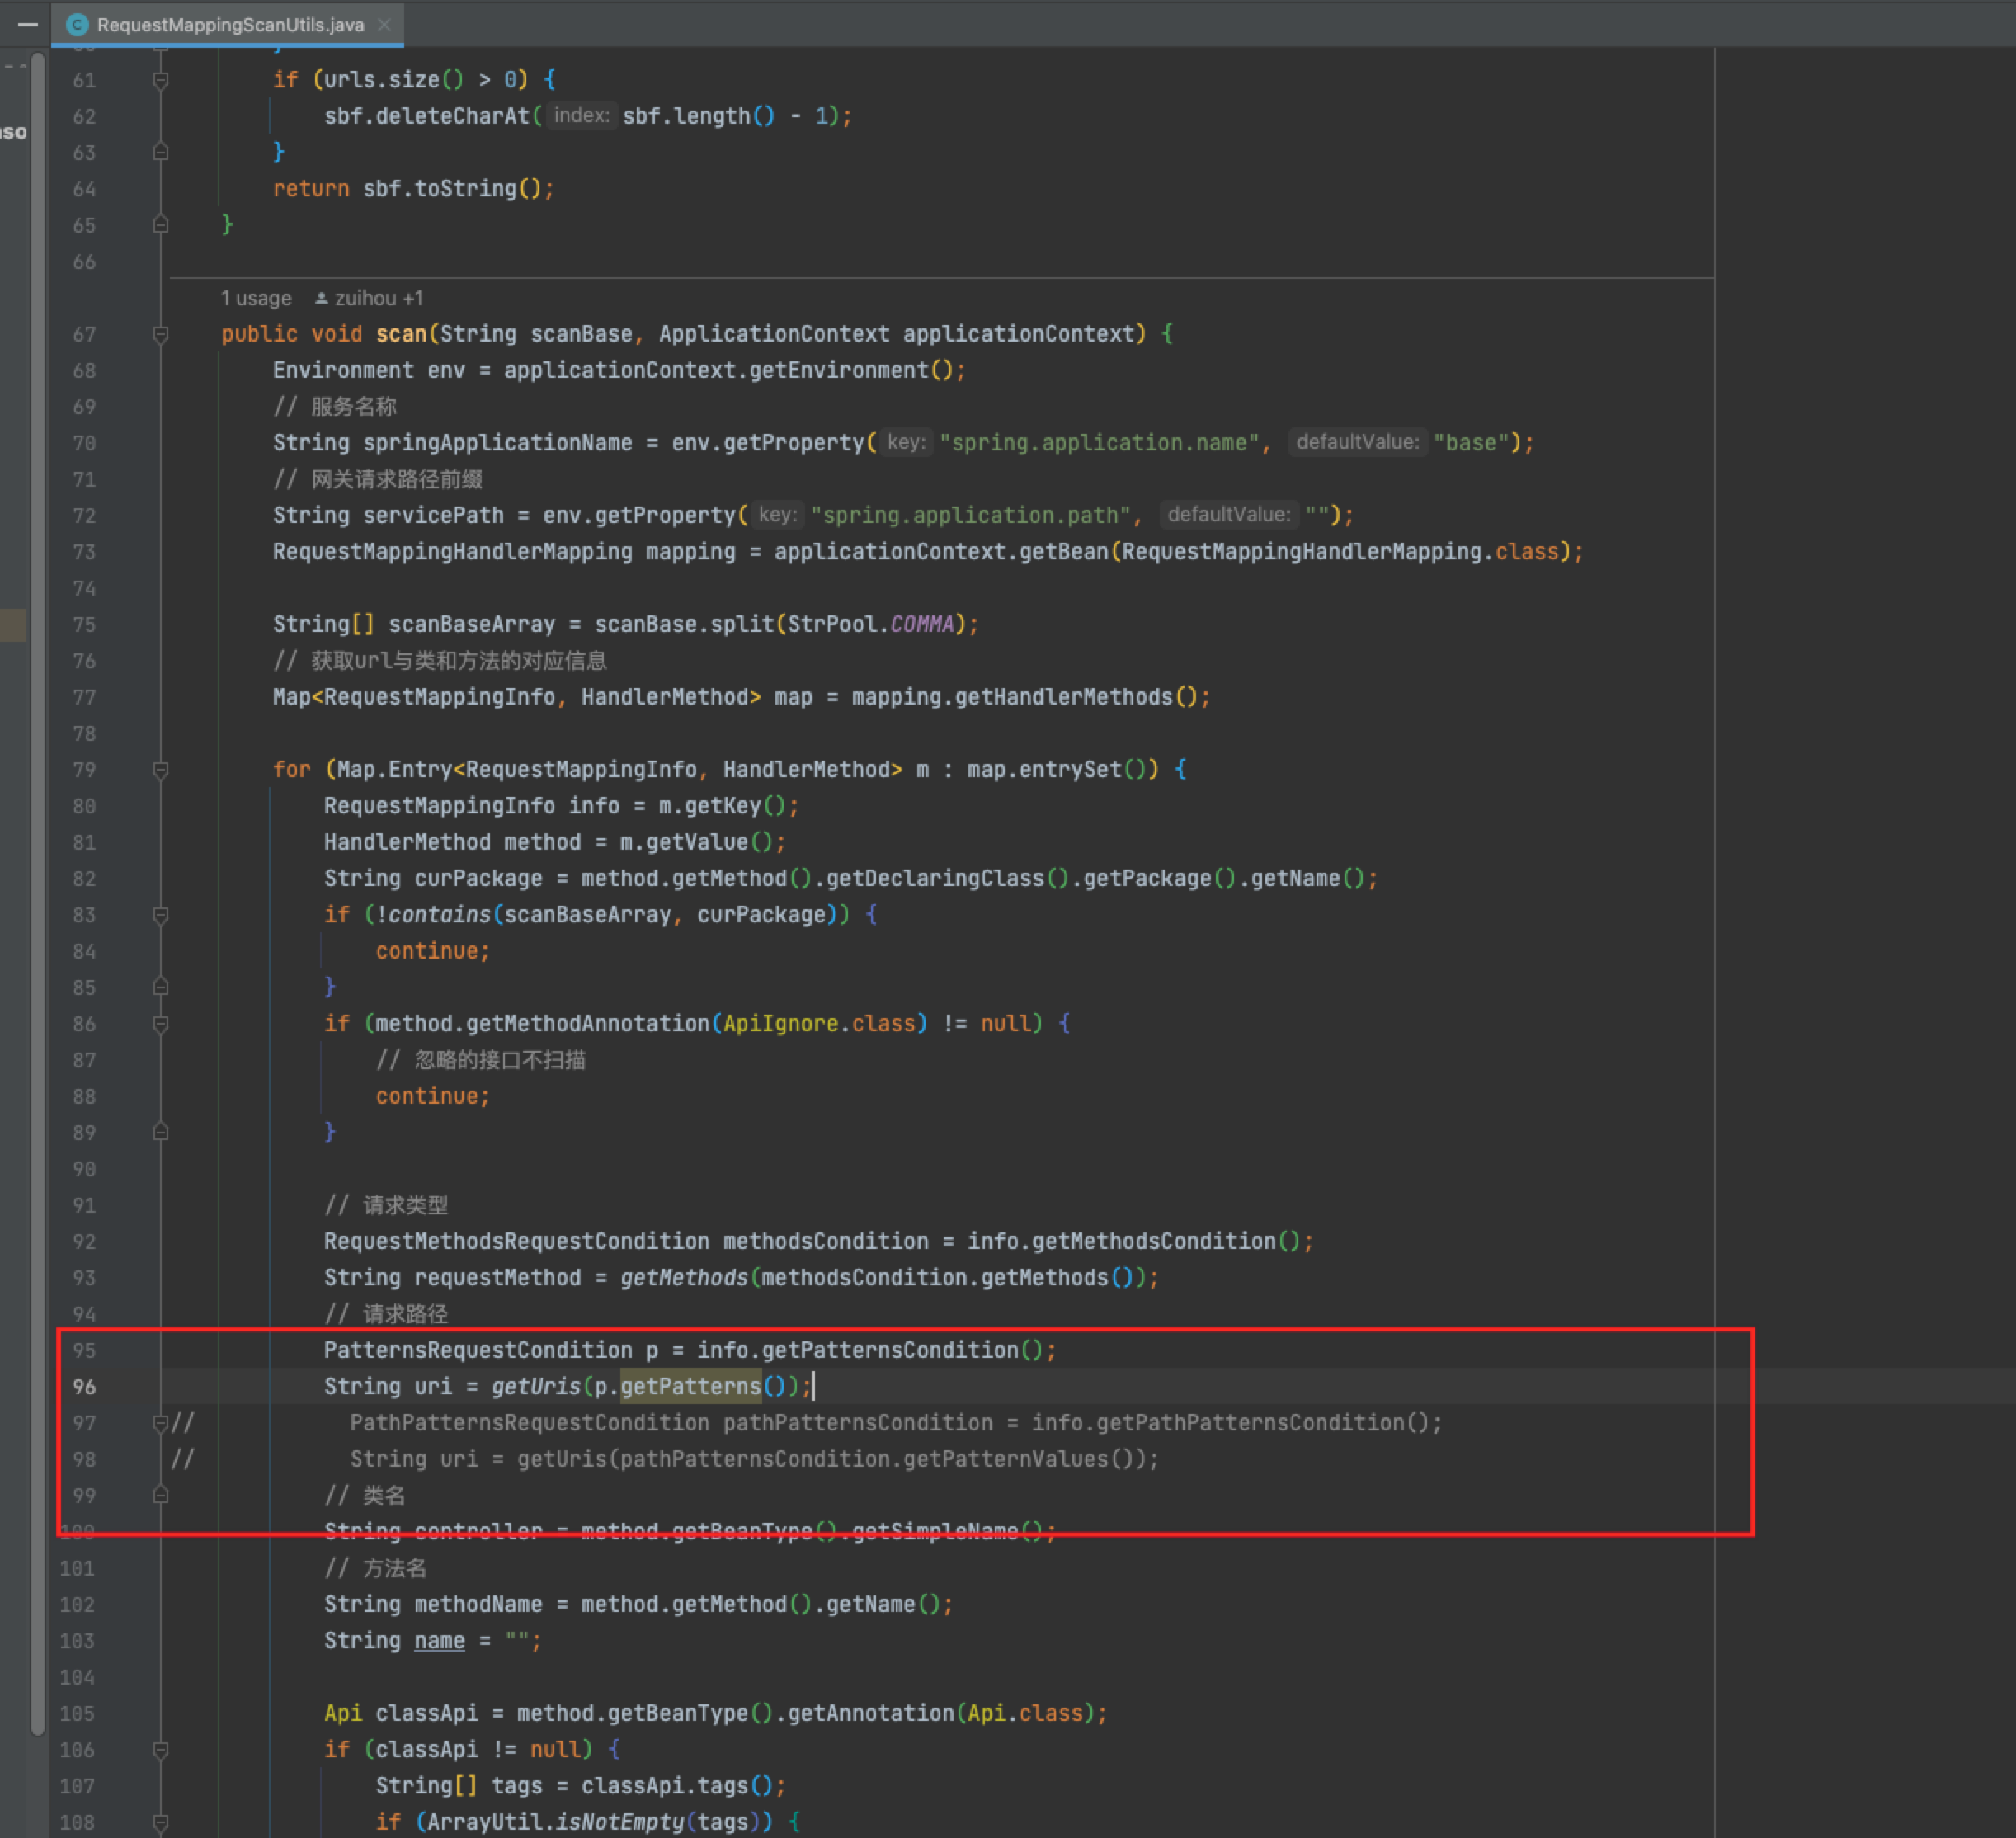
Task: Click the fold marker beside line 83
Action: tap(161, 915)
